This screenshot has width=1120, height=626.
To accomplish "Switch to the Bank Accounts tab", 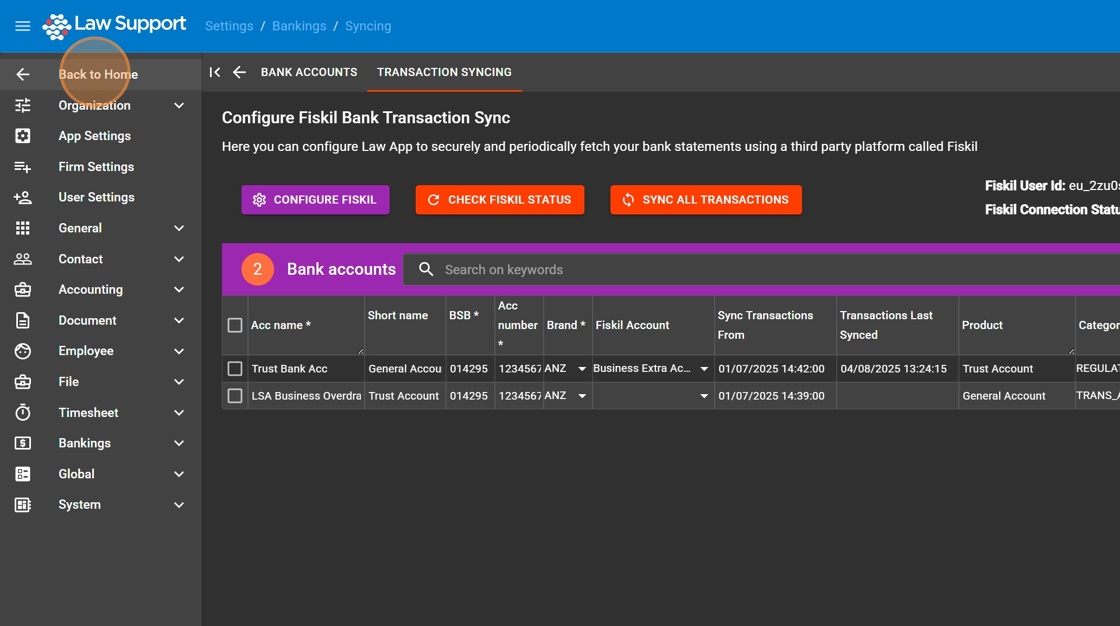I will (x=309, y=72).
